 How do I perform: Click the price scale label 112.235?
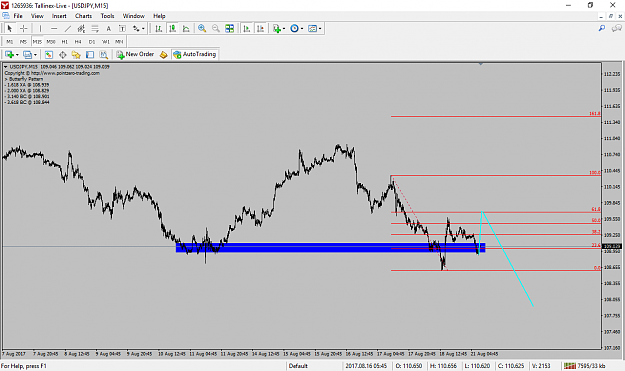612,74
